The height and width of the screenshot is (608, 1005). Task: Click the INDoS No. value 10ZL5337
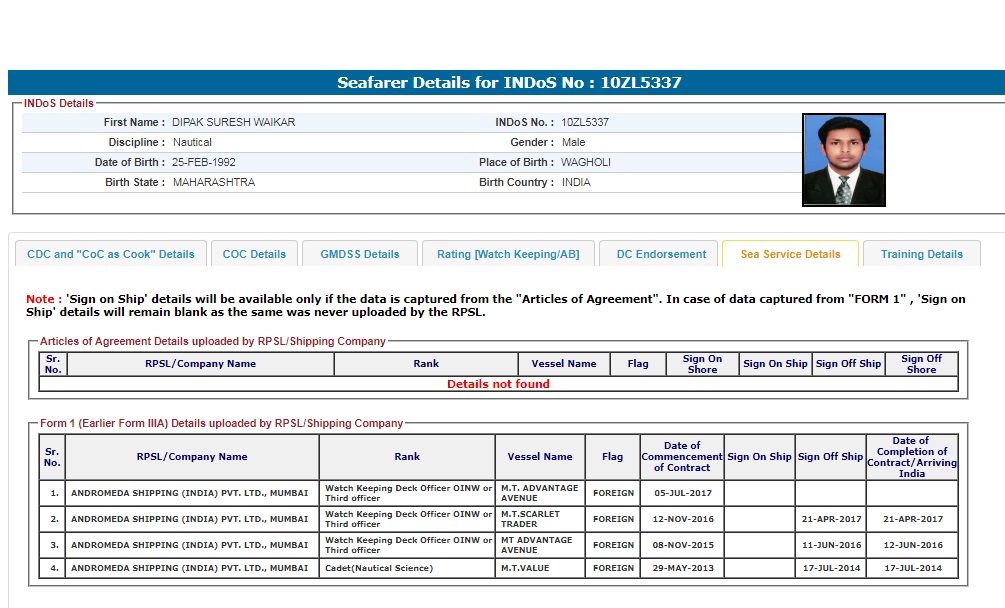585,122
